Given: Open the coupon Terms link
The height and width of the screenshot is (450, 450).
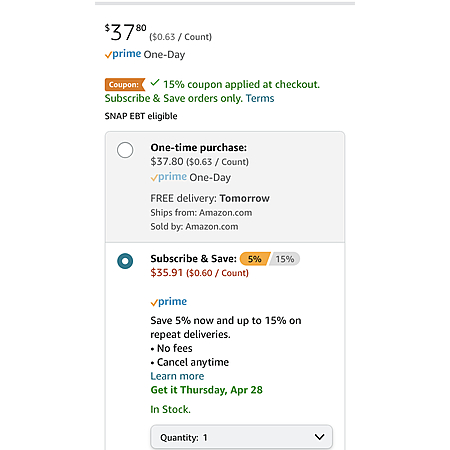Looking at the screenshot, I should [260, 98].
